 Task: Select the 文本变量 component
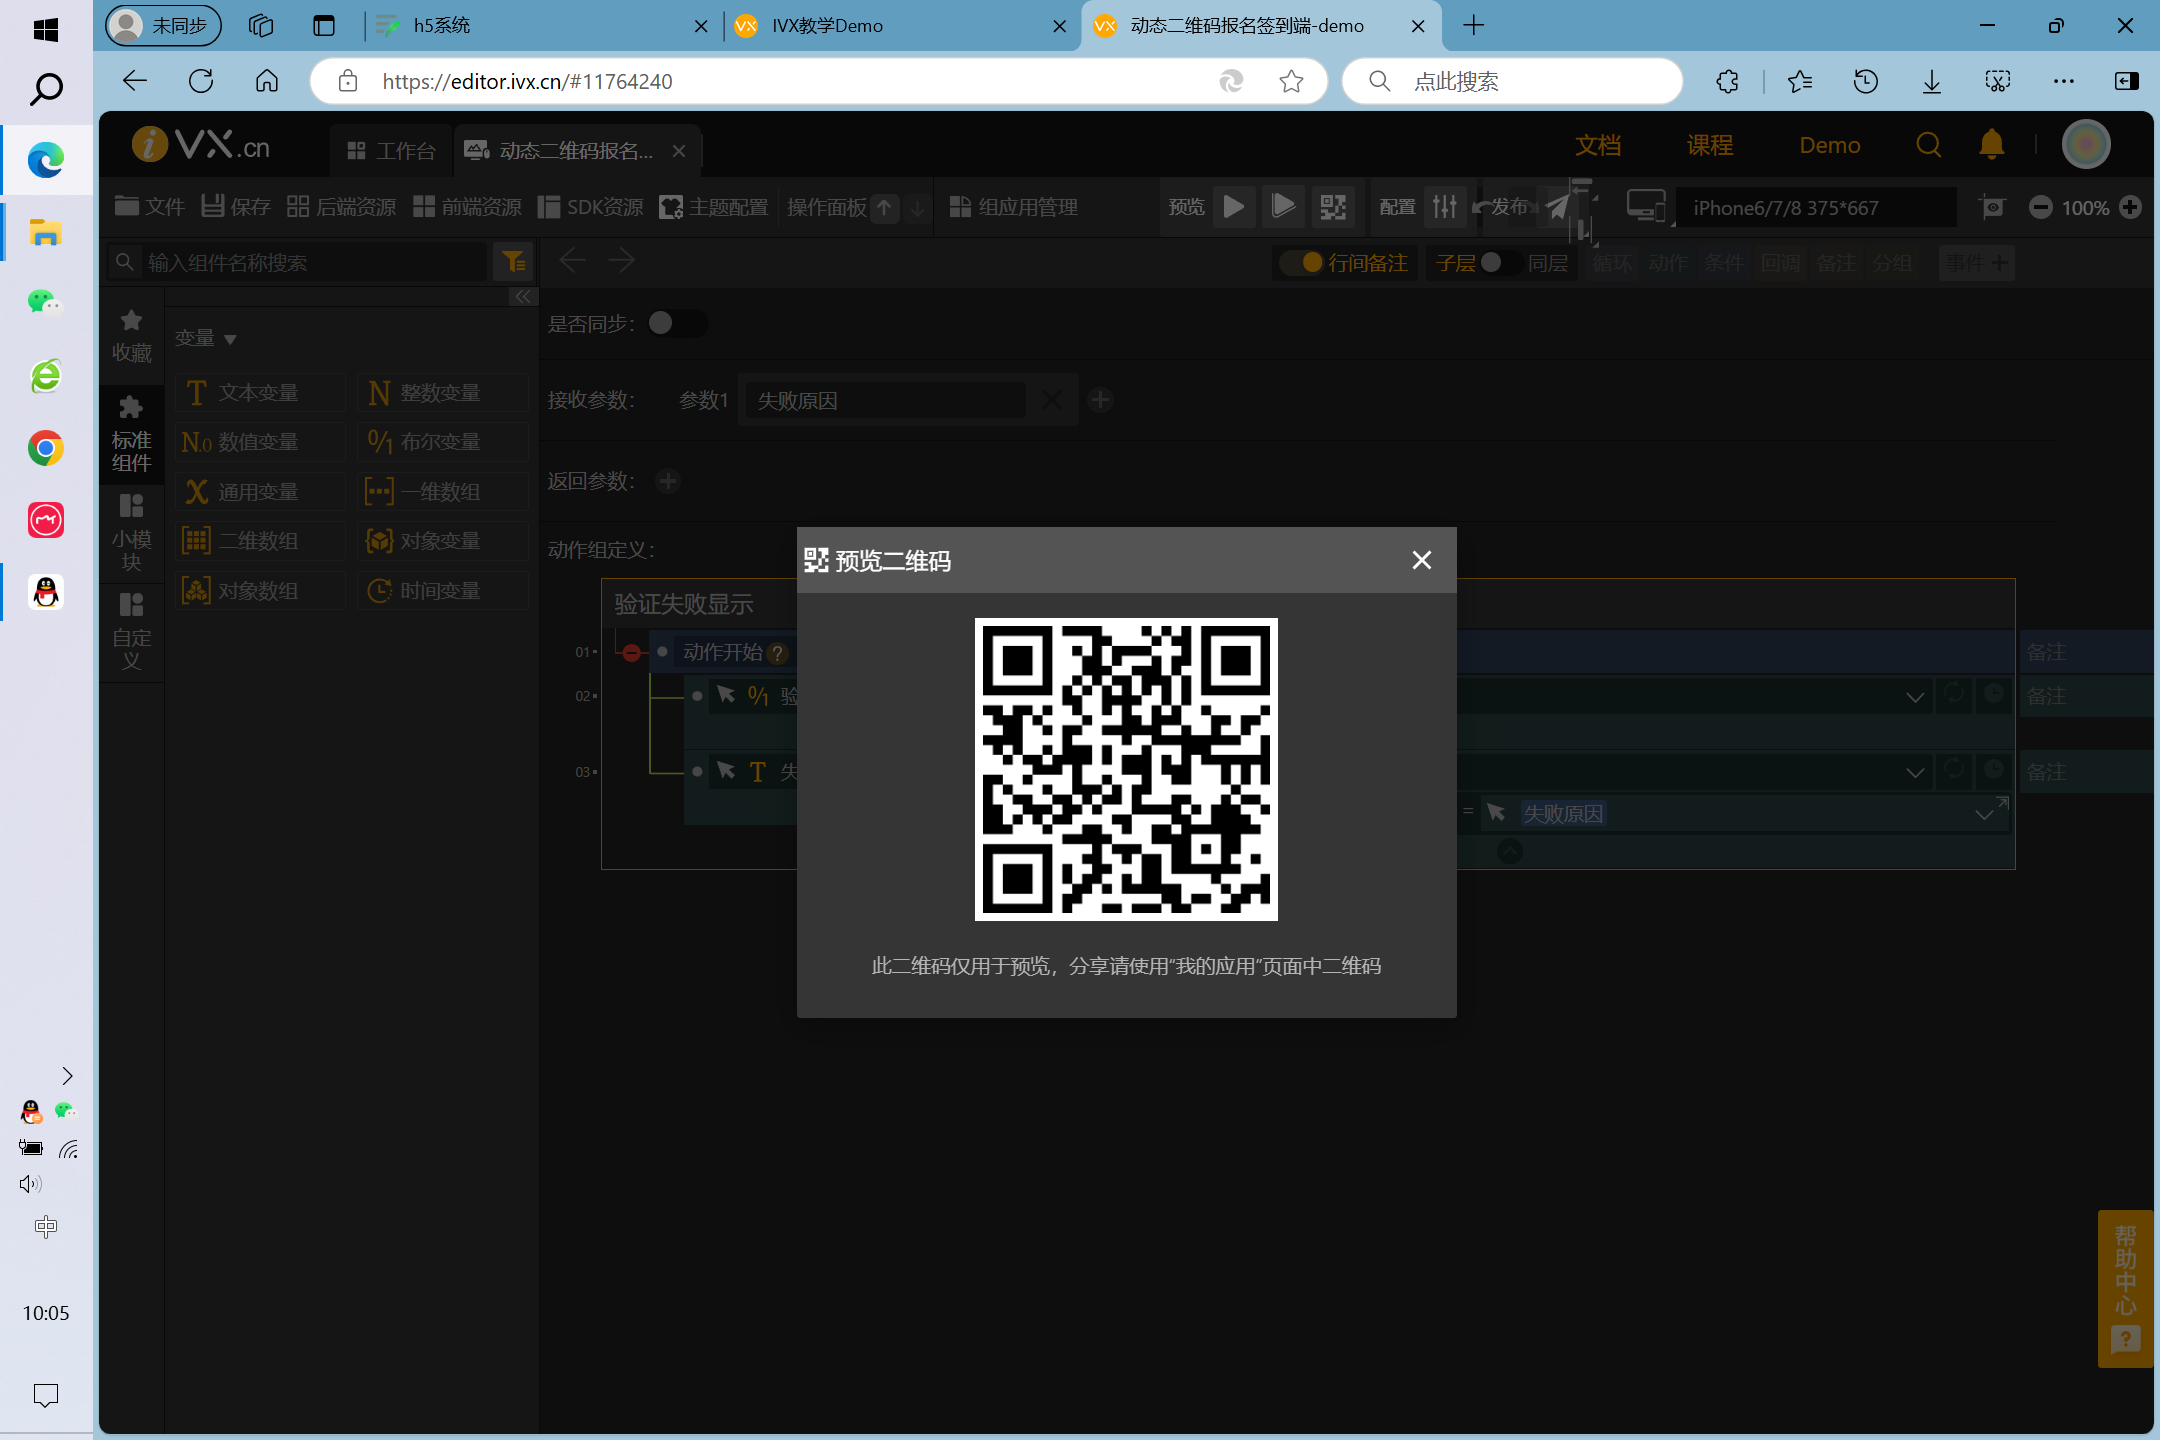pyautogui.click(x=260, y=392)
